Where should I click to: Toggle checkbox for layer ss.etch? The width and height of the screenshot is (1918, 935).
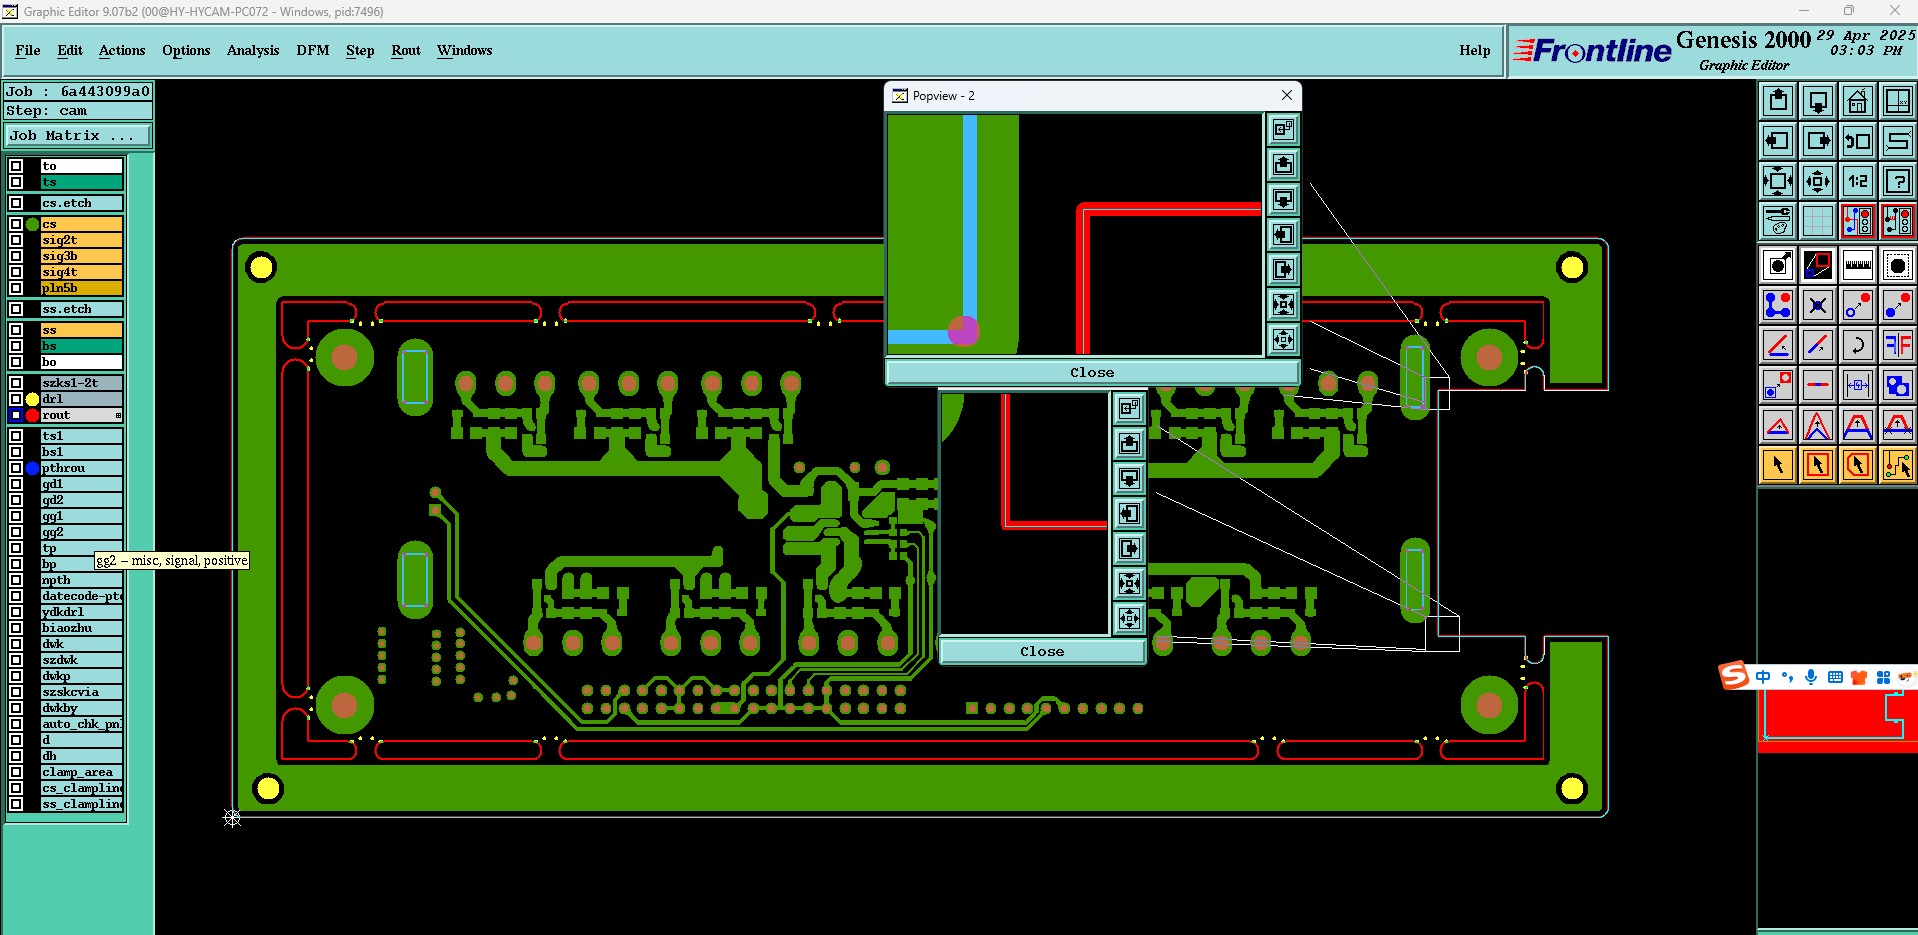coord(16,309)
